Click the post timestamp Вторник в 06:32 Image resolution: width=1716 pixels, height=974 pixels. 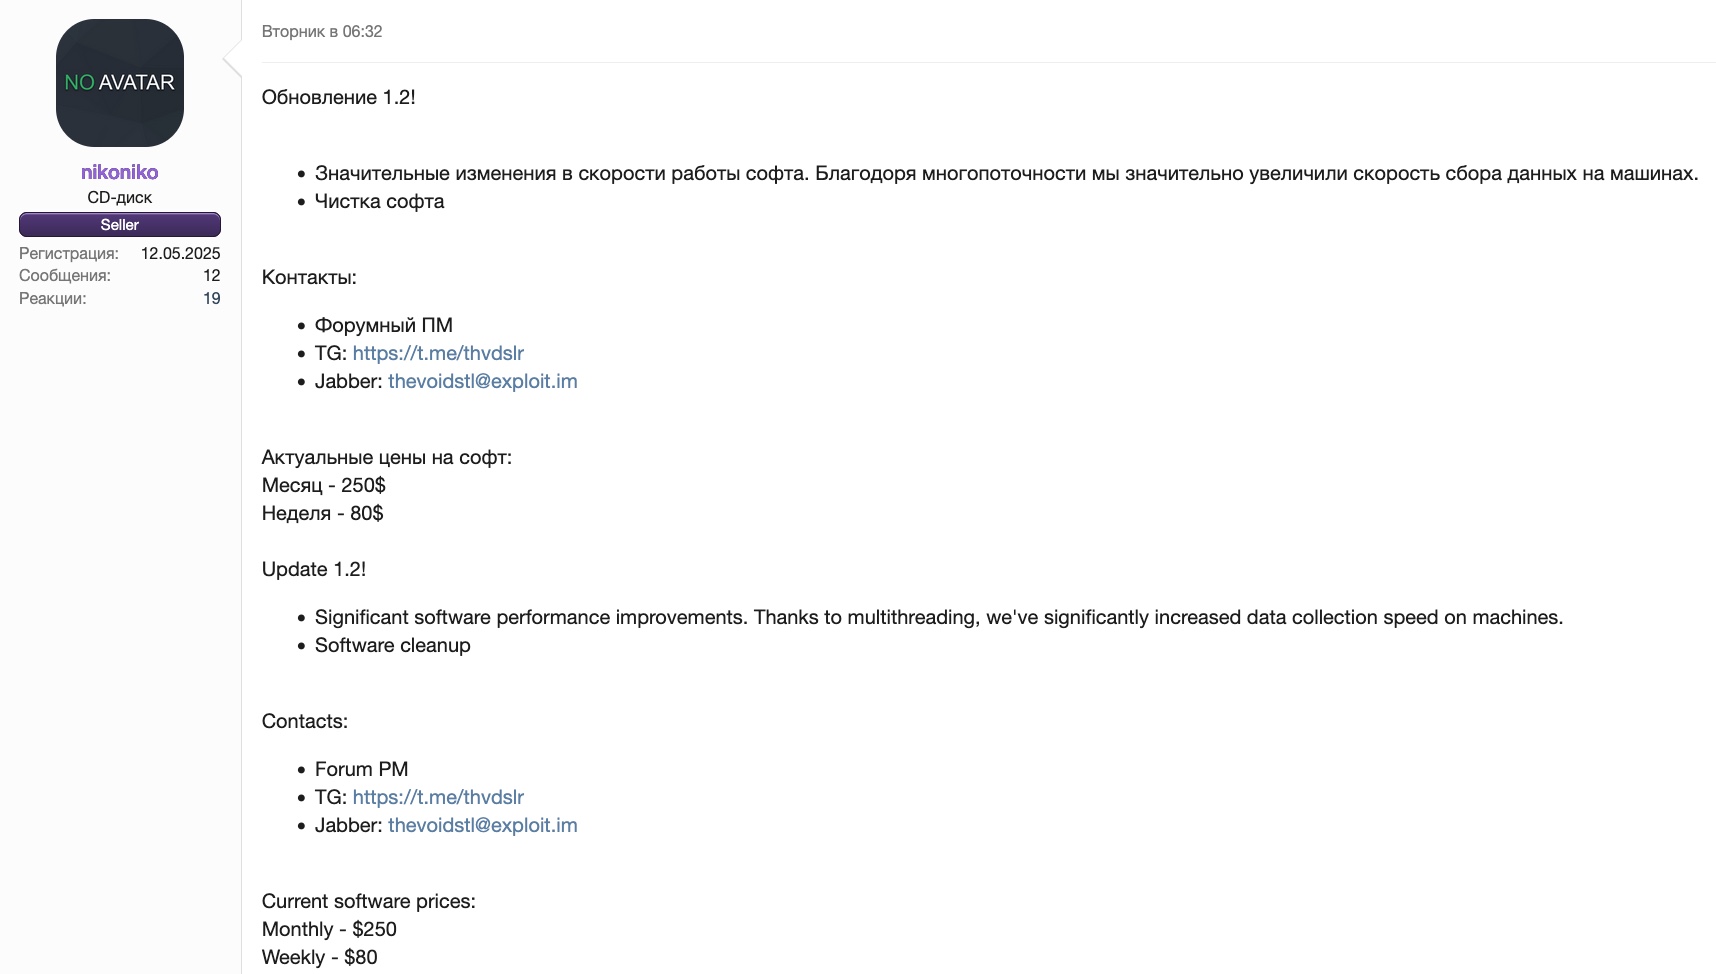coord(322,32)
